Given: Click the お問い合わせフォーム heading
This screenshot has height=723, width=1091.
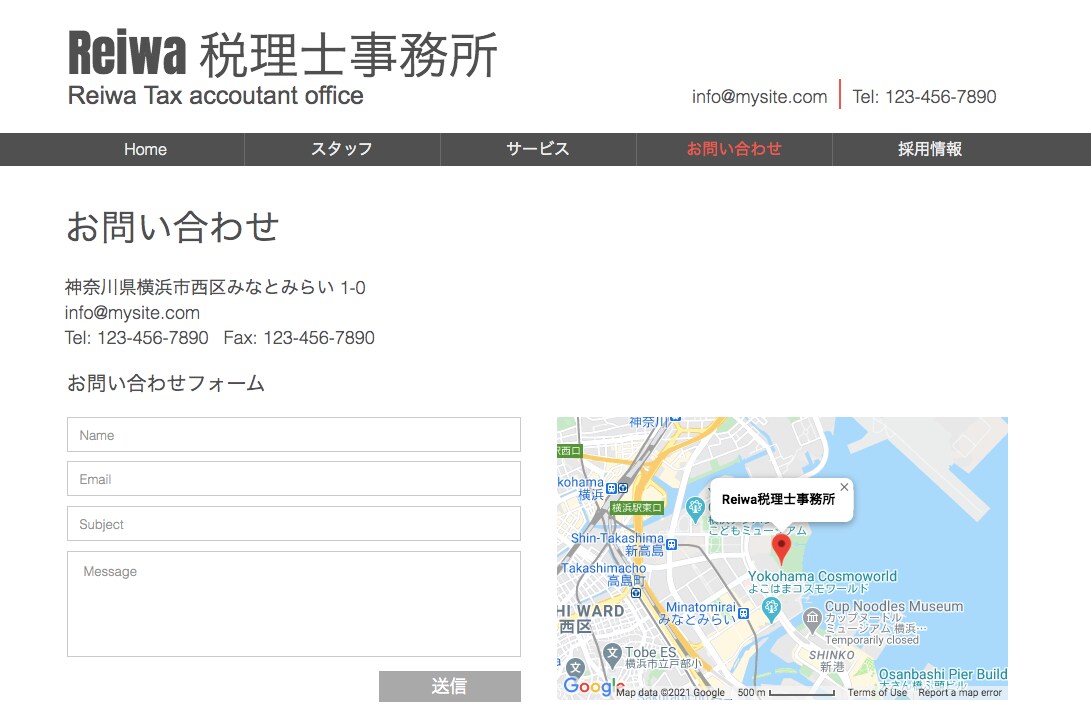Looking at the screenshot, I should pyautogui.click(x=166, y=383).
